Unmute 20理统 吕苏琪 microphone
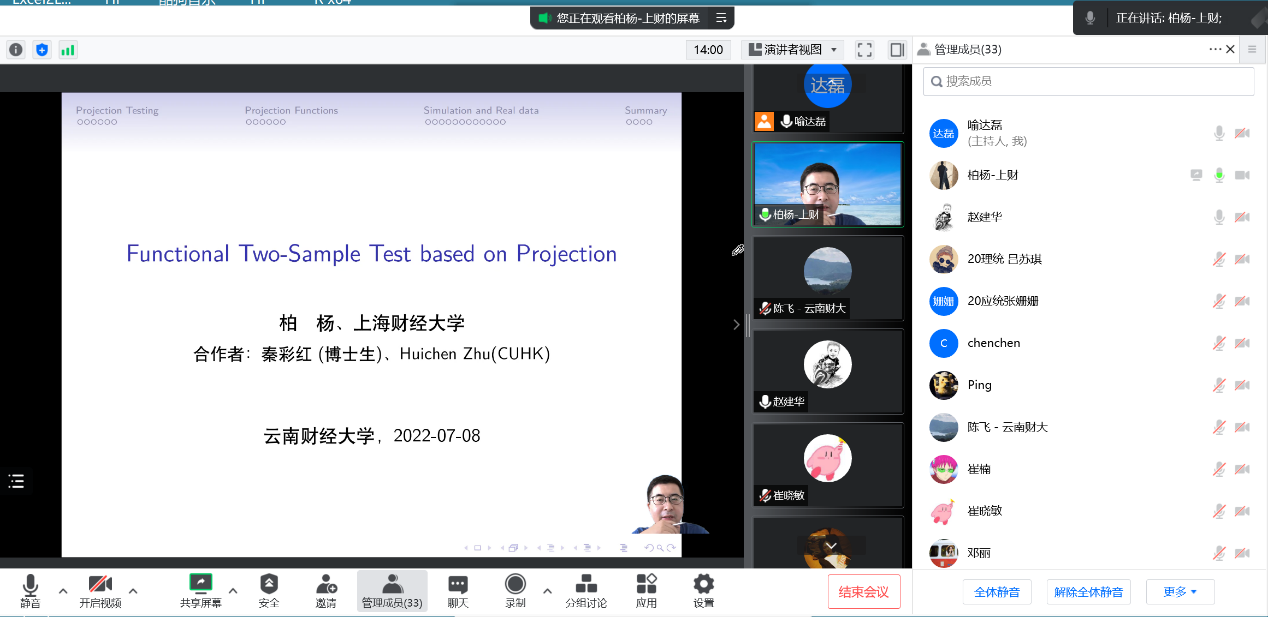Viewport: 1268px width, 617px height. pyautogui.click(x=1219, y=259)
